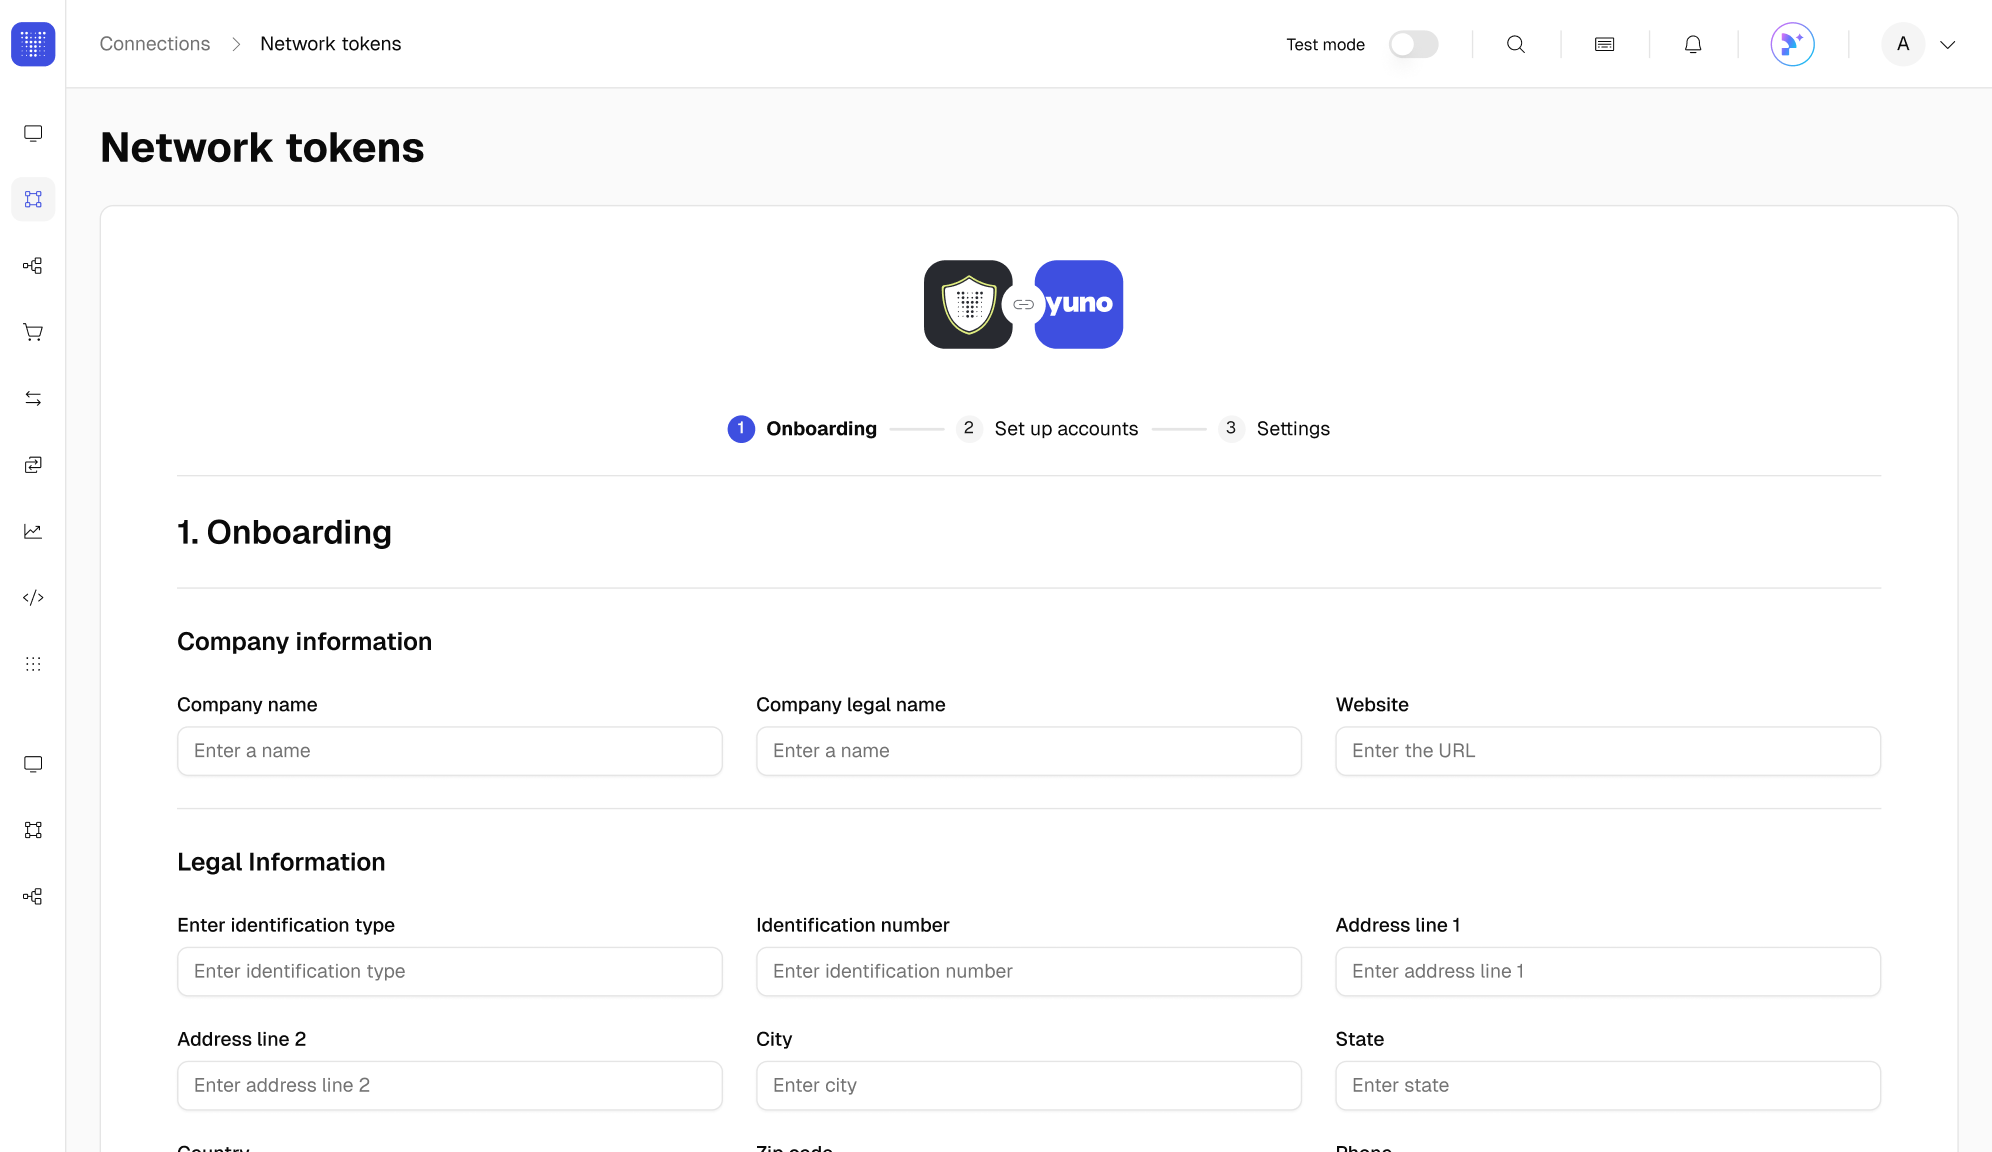Open the search magnifier icon
This screenshot has width=1992, height=1152.
click(1516, 44)
